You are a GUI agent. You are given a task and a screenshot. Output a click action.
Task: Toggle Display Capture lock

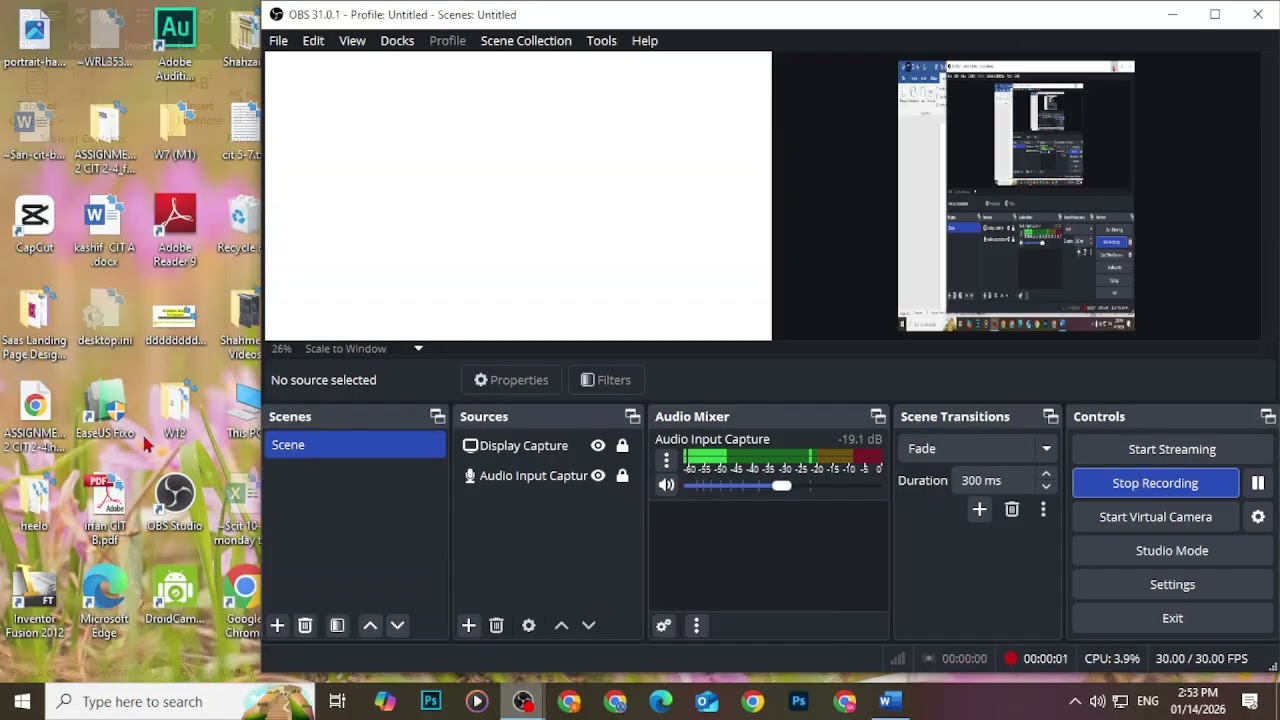[x=622, y=446]
